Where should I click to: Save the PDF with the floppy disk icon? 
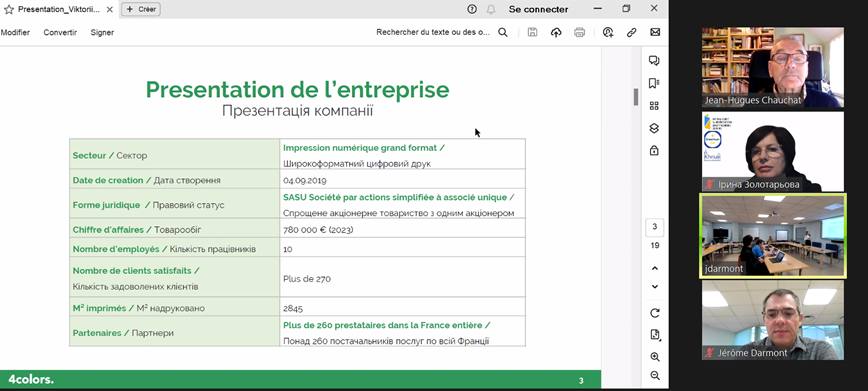tap(533, 32)
